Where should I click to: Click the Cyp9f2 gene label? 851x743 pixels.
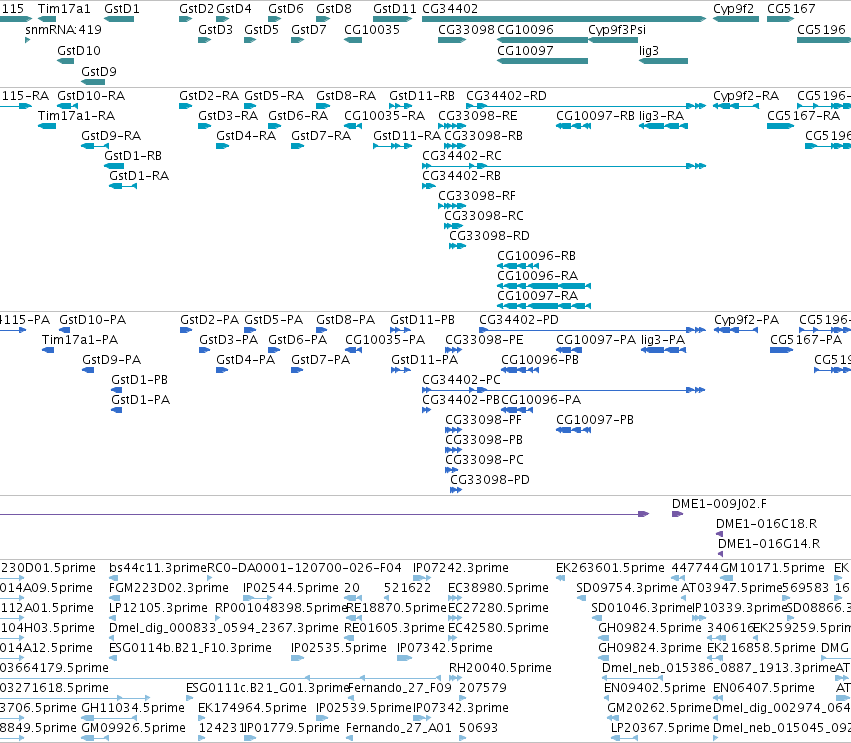733,9
